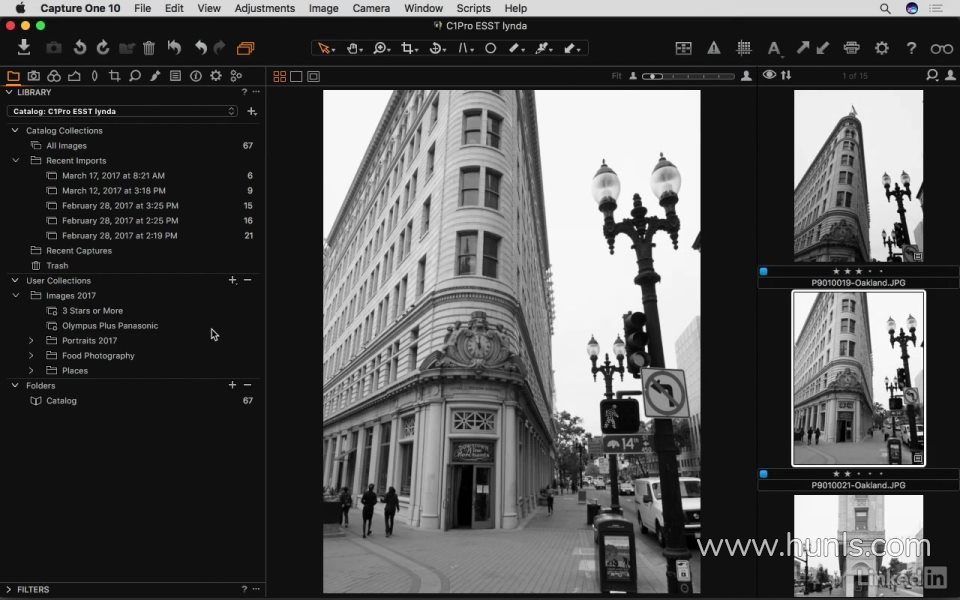Toggle browser visibility with eye icon

coord(769,75)
